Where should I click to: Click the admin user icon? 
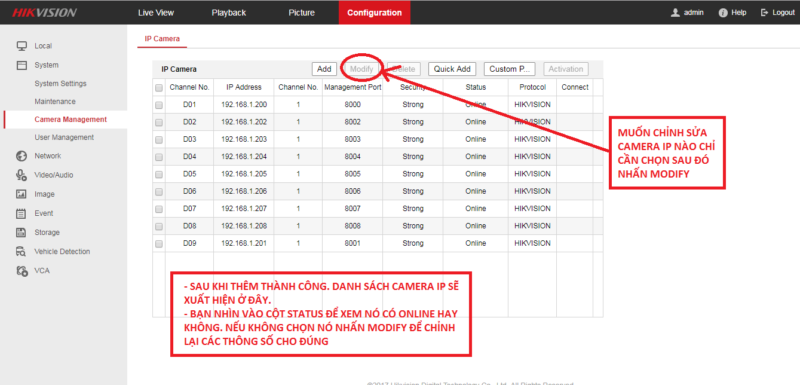click(x=676, y=13)
